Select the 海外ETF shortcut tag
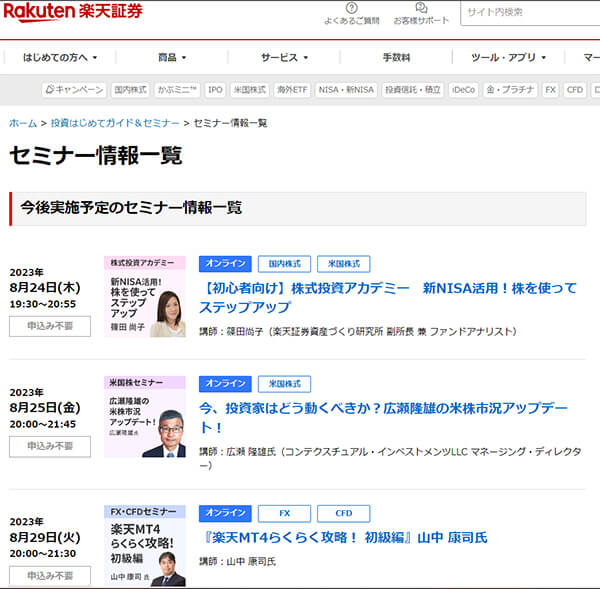The width and height of the screenshot is (600, 589). 292,90
